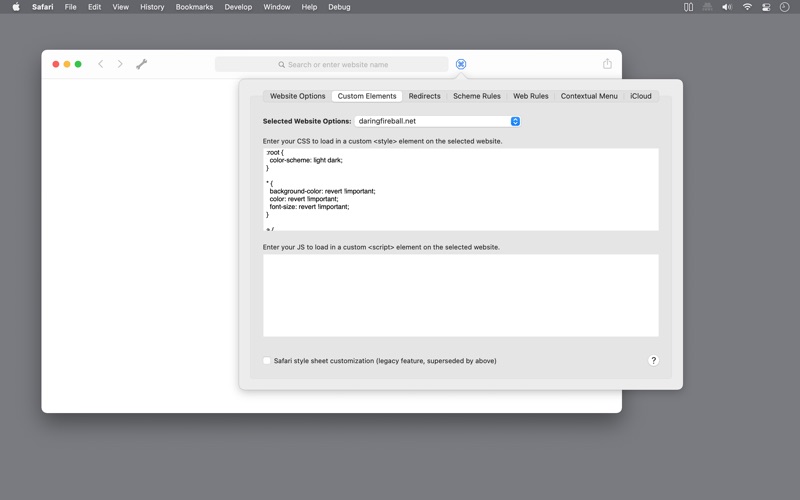Viewport: 800px width, 500px height.
Task: Enable Safari style sheet customization checkbox
Action: (267, 360)
